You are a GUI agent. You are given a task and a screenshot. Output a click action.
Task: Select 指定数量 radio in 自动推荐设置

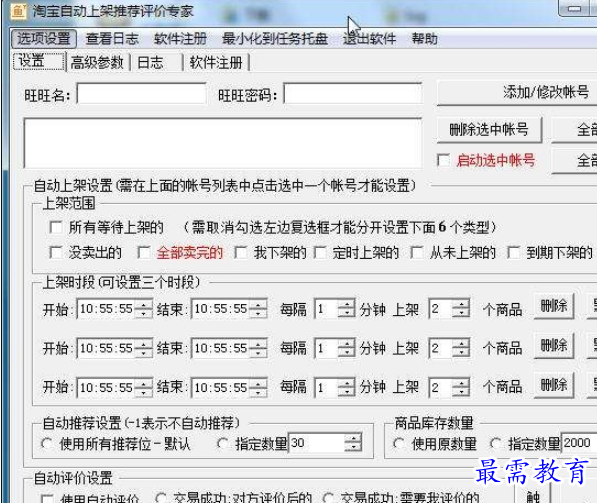coord(222,444)
